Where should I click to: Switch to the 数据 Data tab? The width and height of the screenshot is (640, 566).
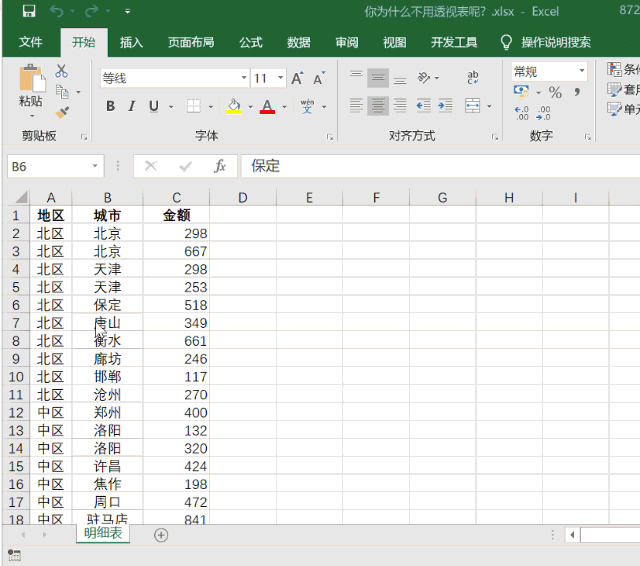pyautogui.click(x=298, y=42)
